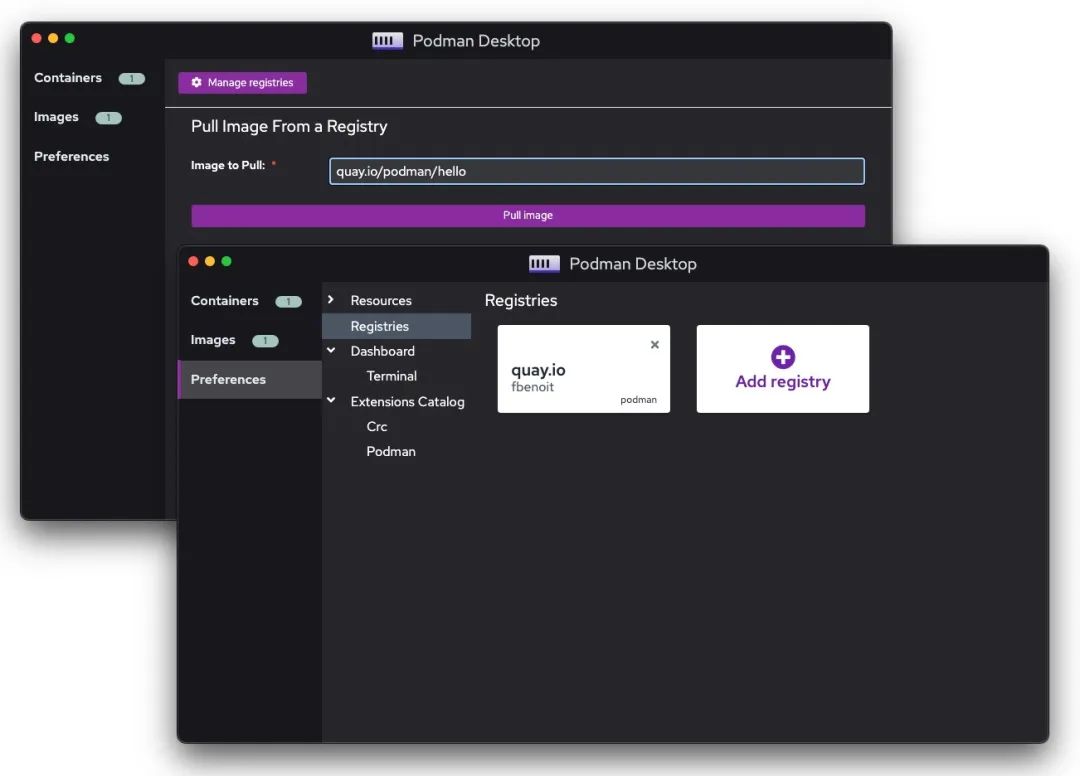Click the quay.io registry card
The image size is (1080, 776).
point(584,369)
